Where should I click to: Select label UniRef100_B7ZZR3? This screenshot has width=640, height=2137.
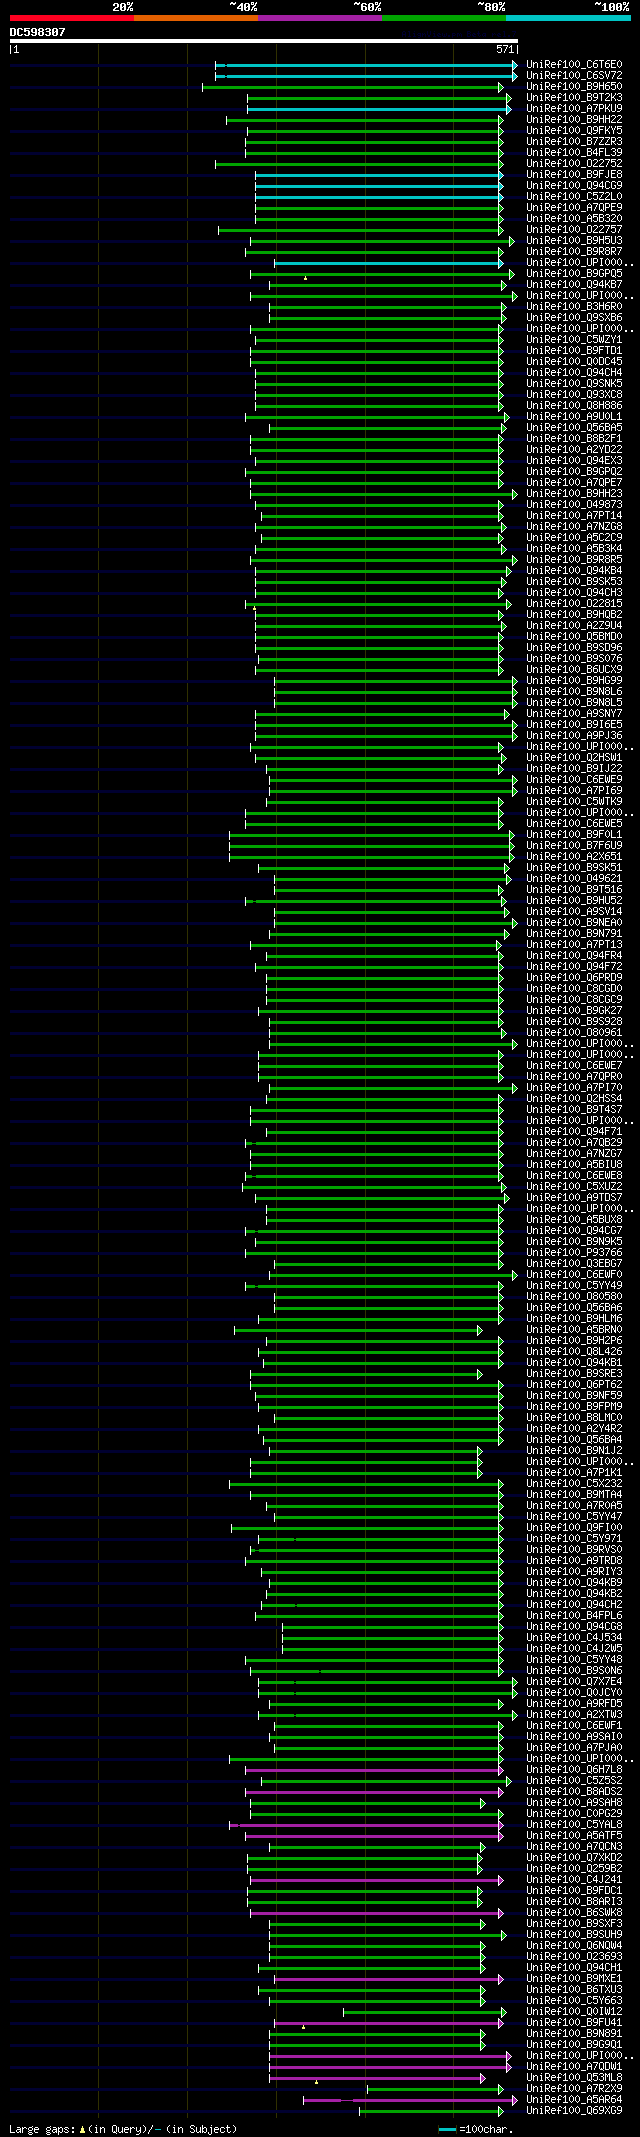pyautogui.click(x=574, y=142)
